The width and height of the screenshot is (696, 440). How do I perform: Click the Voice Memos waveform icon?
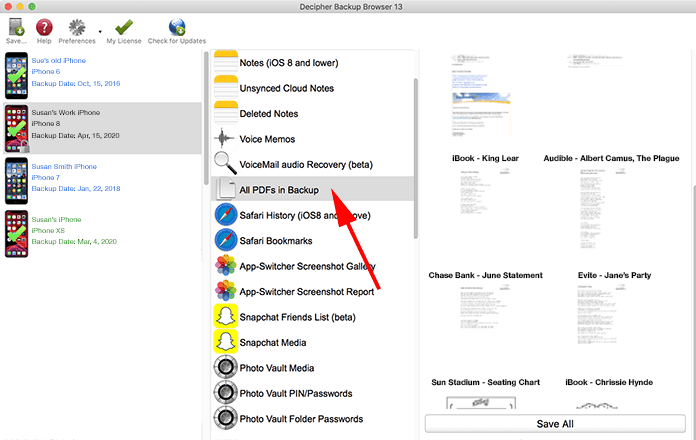[225, 139]
